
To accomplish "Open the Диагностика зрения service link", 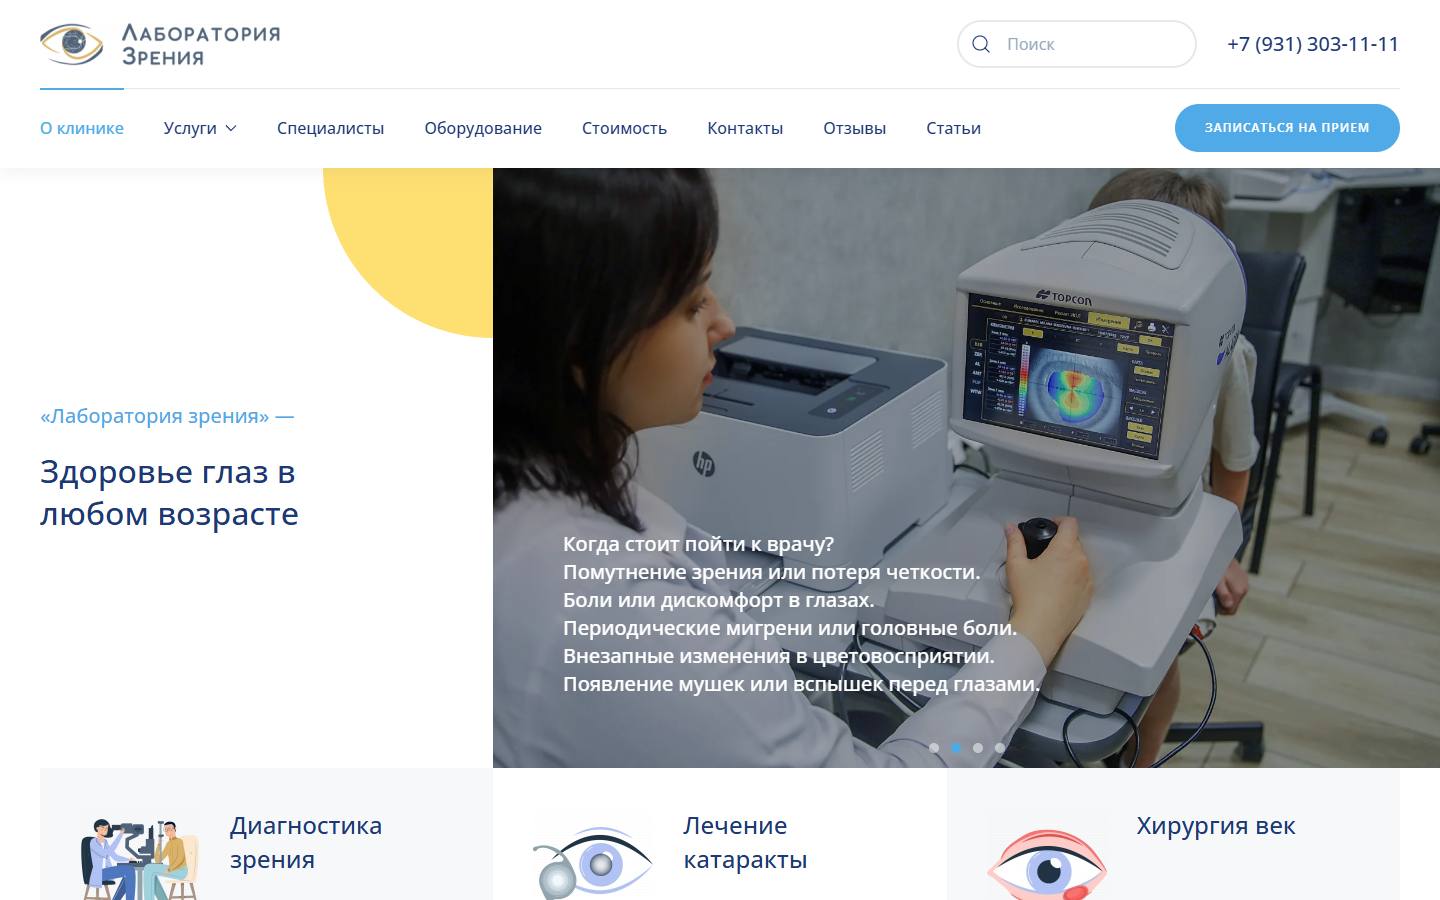I will click(x=306, y=843).
